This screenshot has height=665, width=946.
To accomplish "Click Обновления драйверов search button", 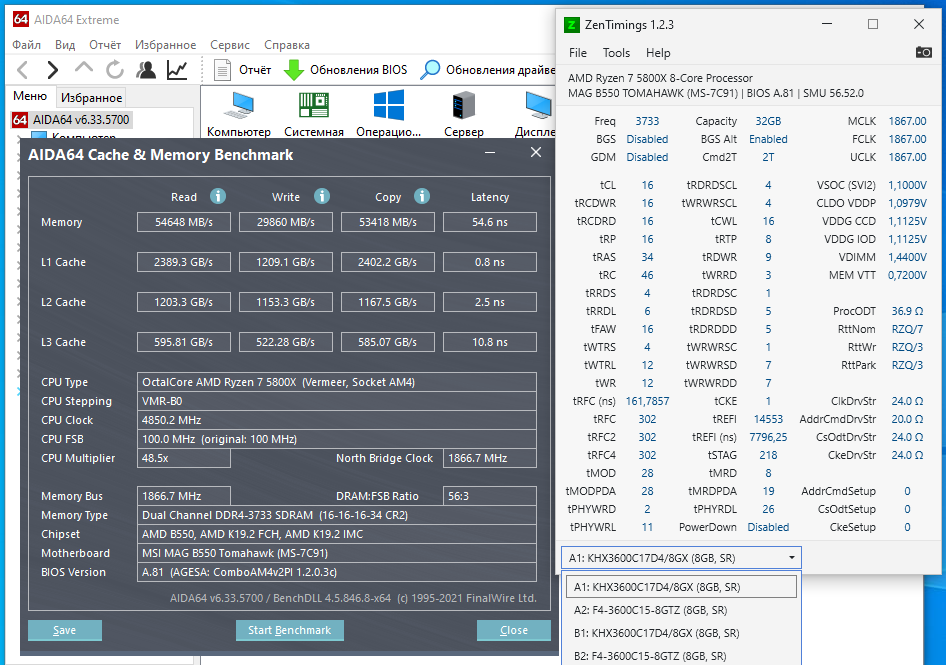I will (x=487, y=70).
